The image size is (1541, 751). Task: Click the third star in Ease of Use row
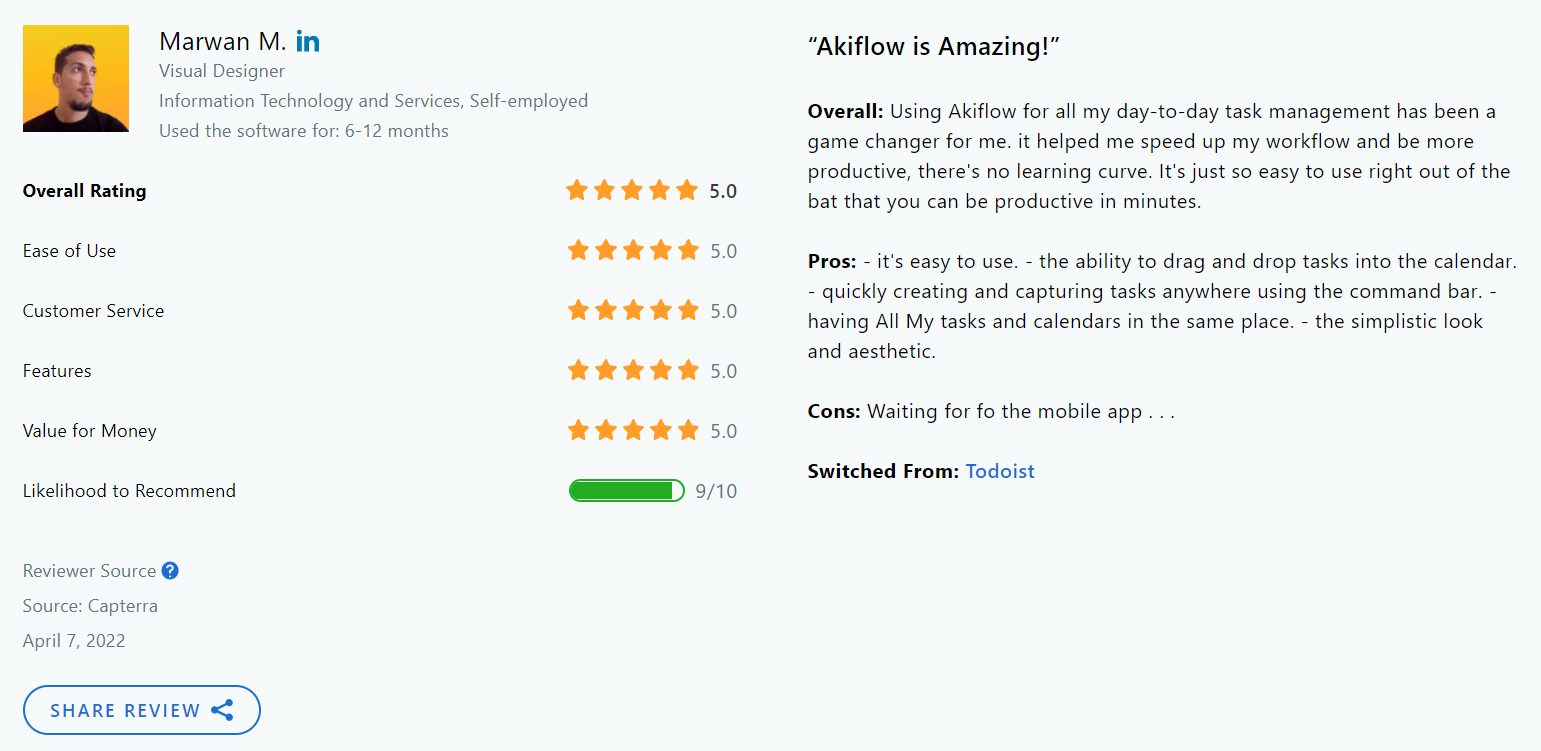click(x=632, y=250)
